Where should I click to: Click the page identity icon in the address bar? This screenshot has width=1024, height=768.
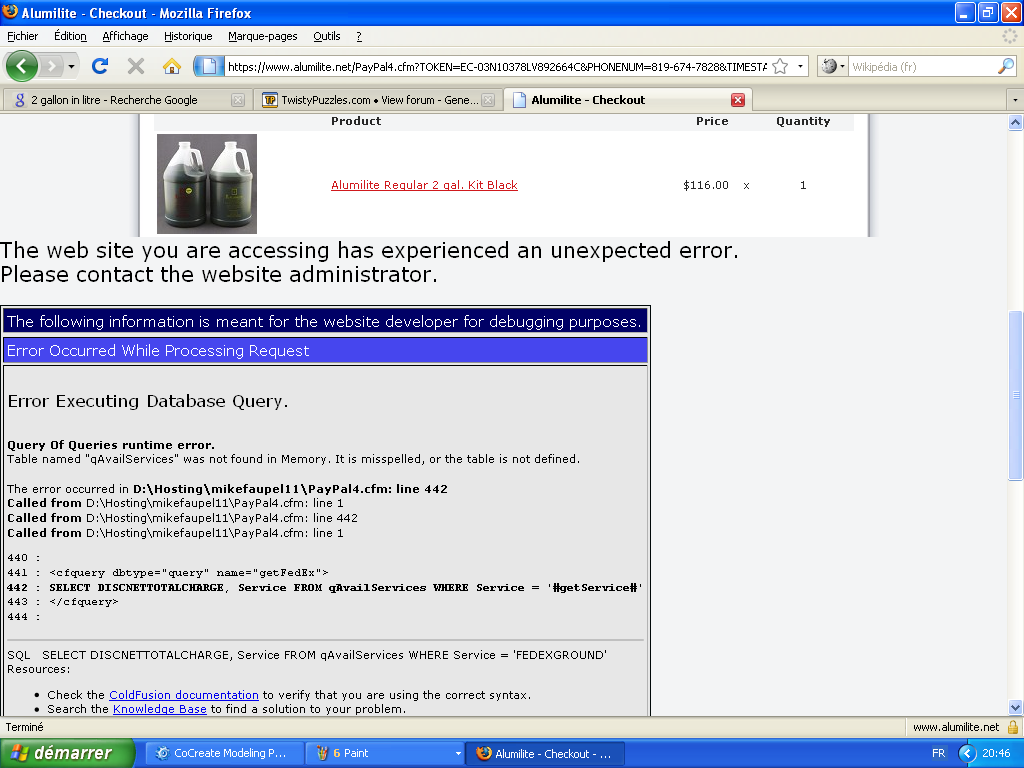point(209,66)
